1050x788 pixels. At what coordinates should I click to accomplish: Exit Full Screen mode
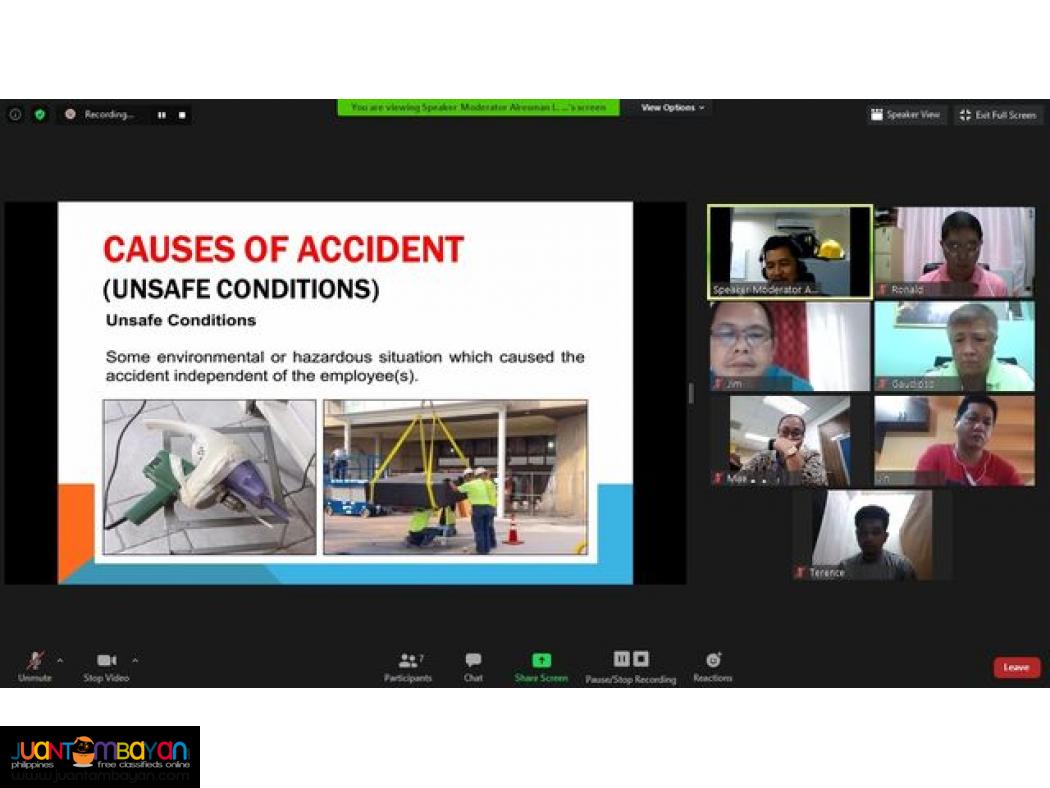click(x=997, y=115)
